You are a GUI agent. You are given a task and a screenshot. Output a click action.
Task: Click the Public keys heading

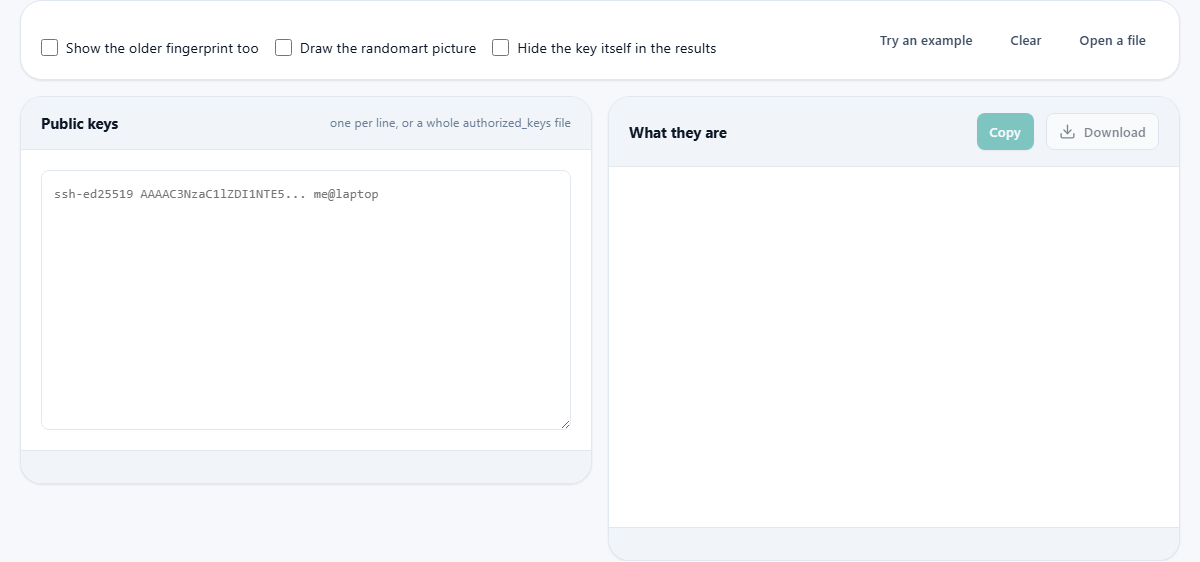[x=80, y=124]
